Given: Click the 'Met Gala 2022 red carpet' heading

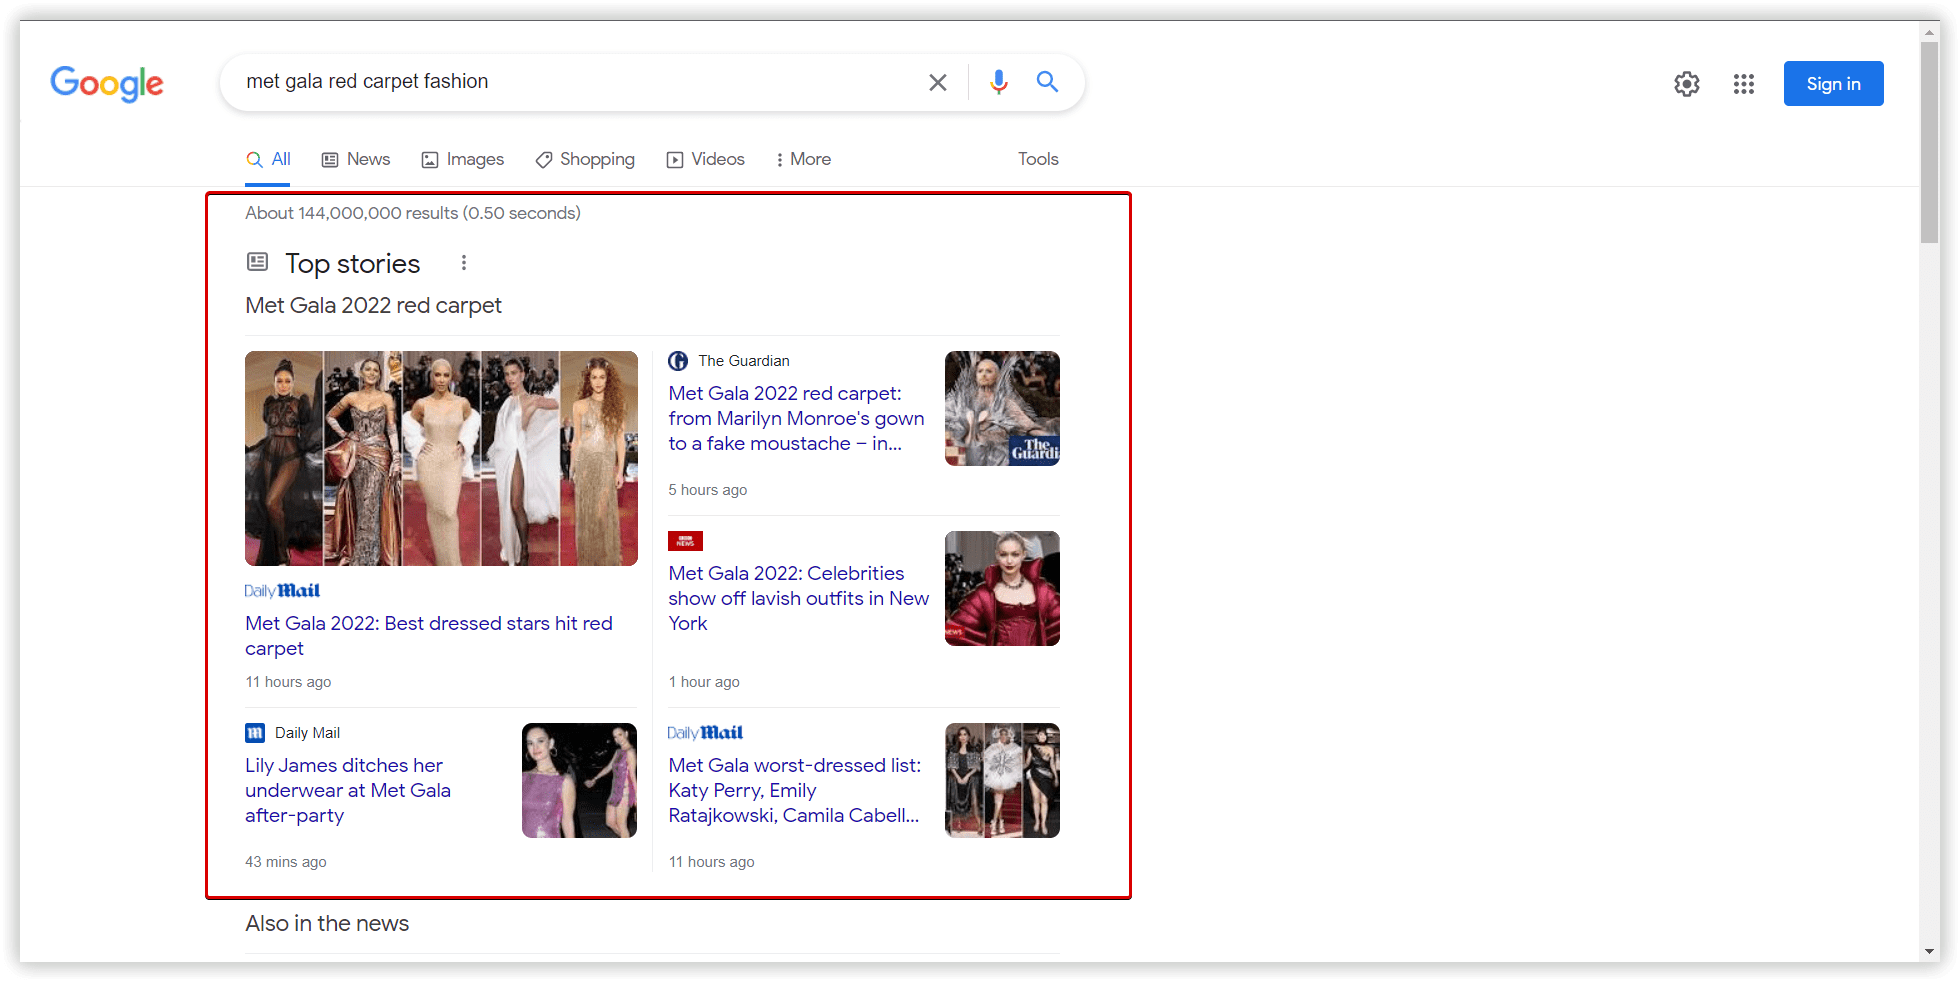Looking at the screenshot, I should pyautogui.click(x=373, y=306).
